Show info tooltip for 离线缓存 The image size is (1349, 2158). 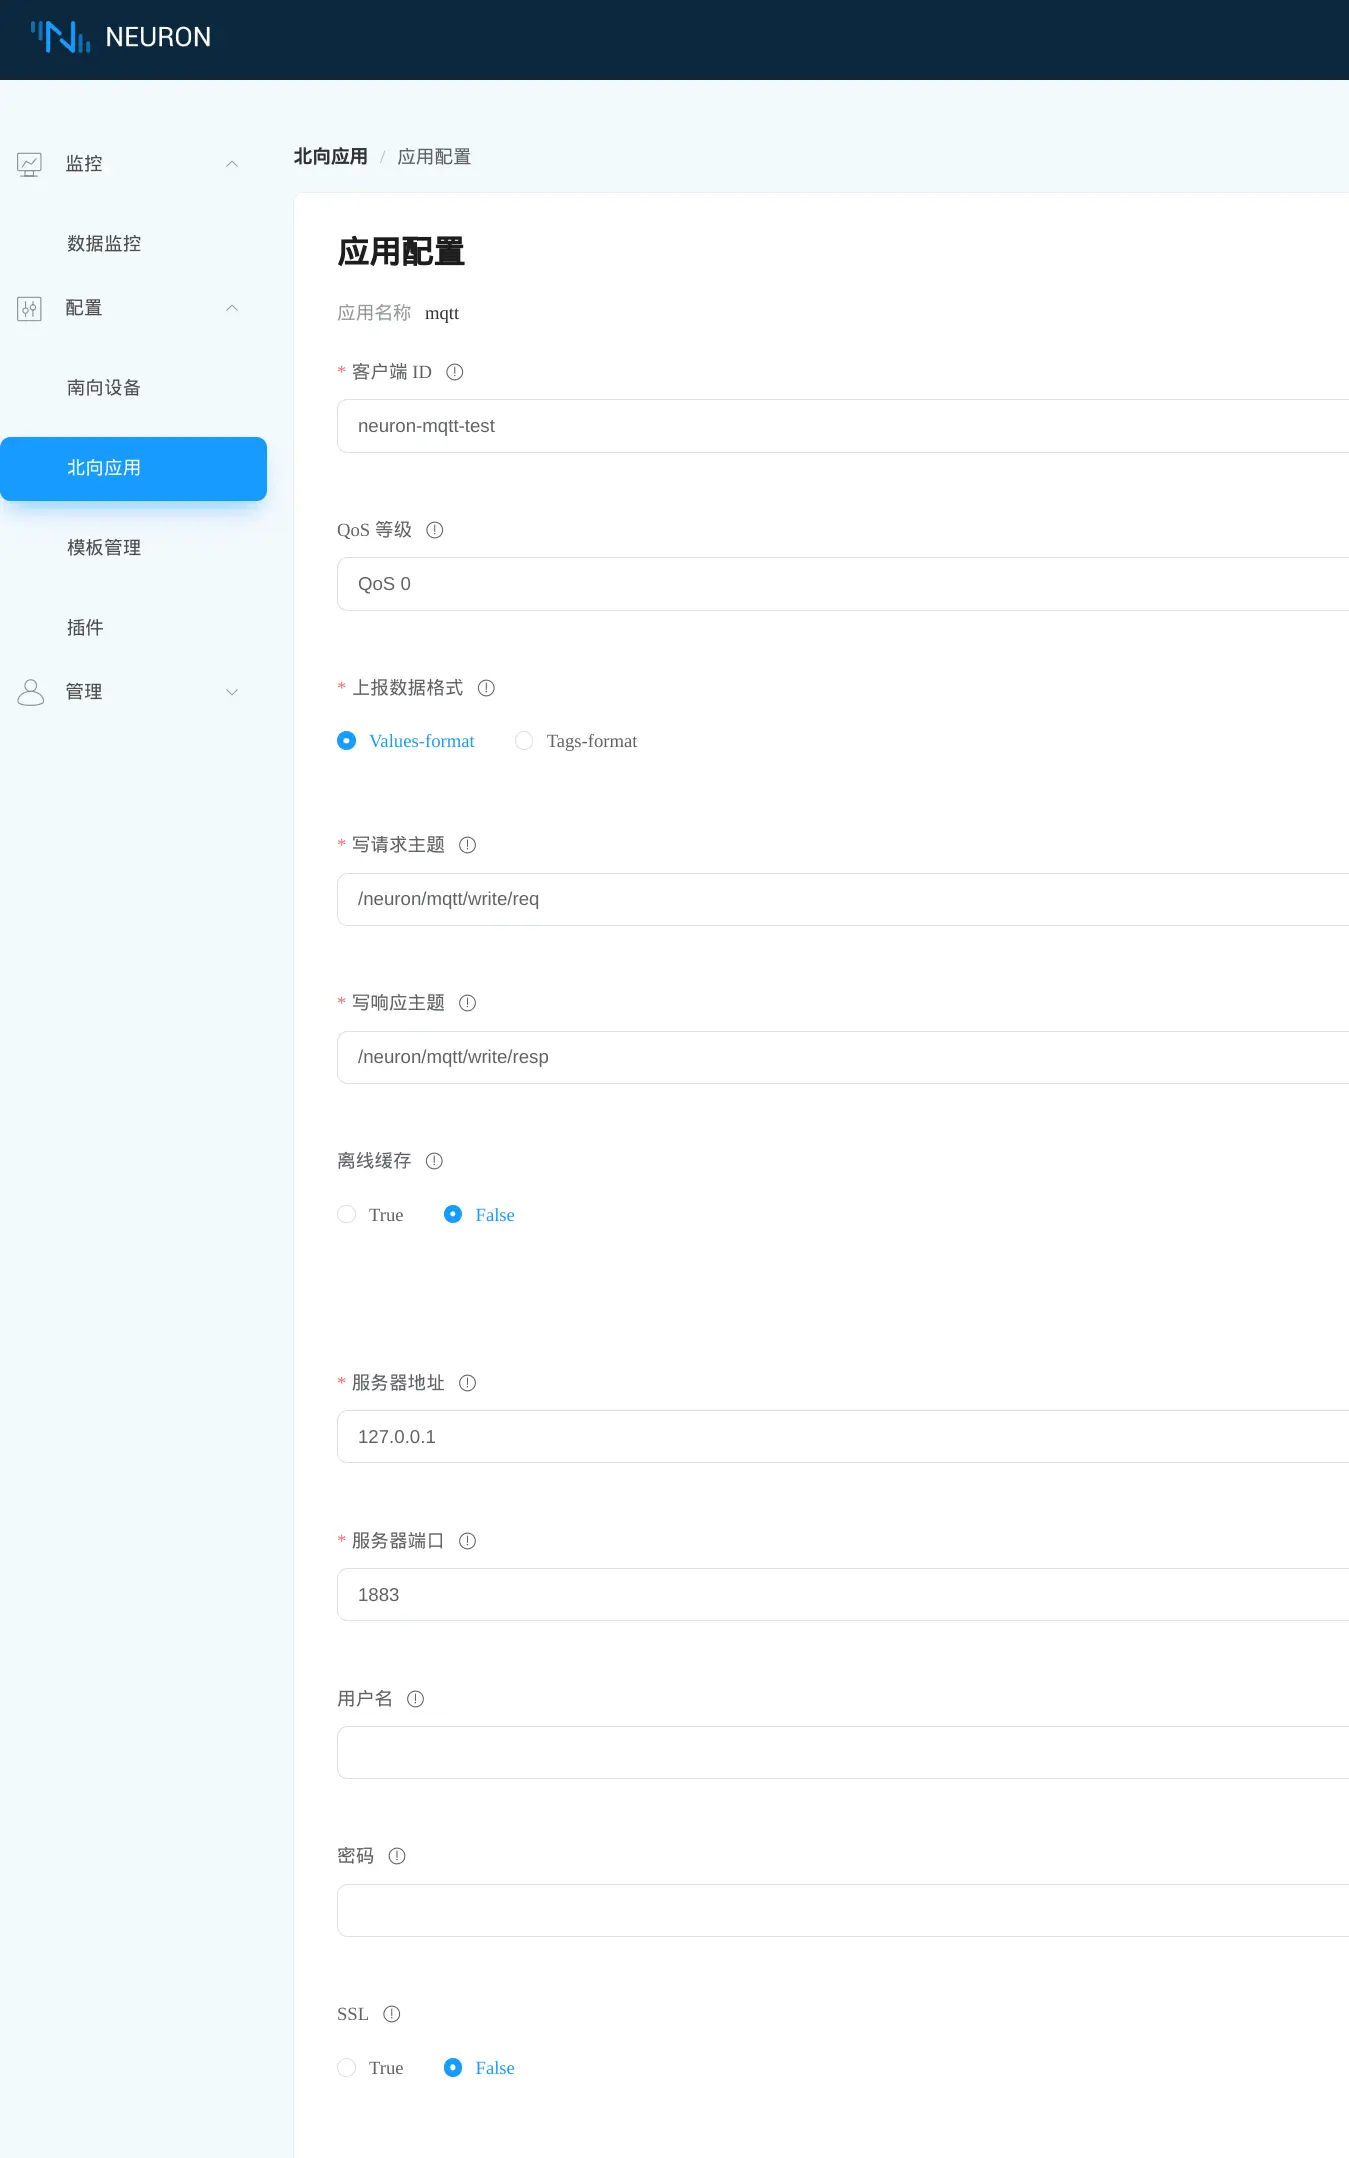[434, 1161]
